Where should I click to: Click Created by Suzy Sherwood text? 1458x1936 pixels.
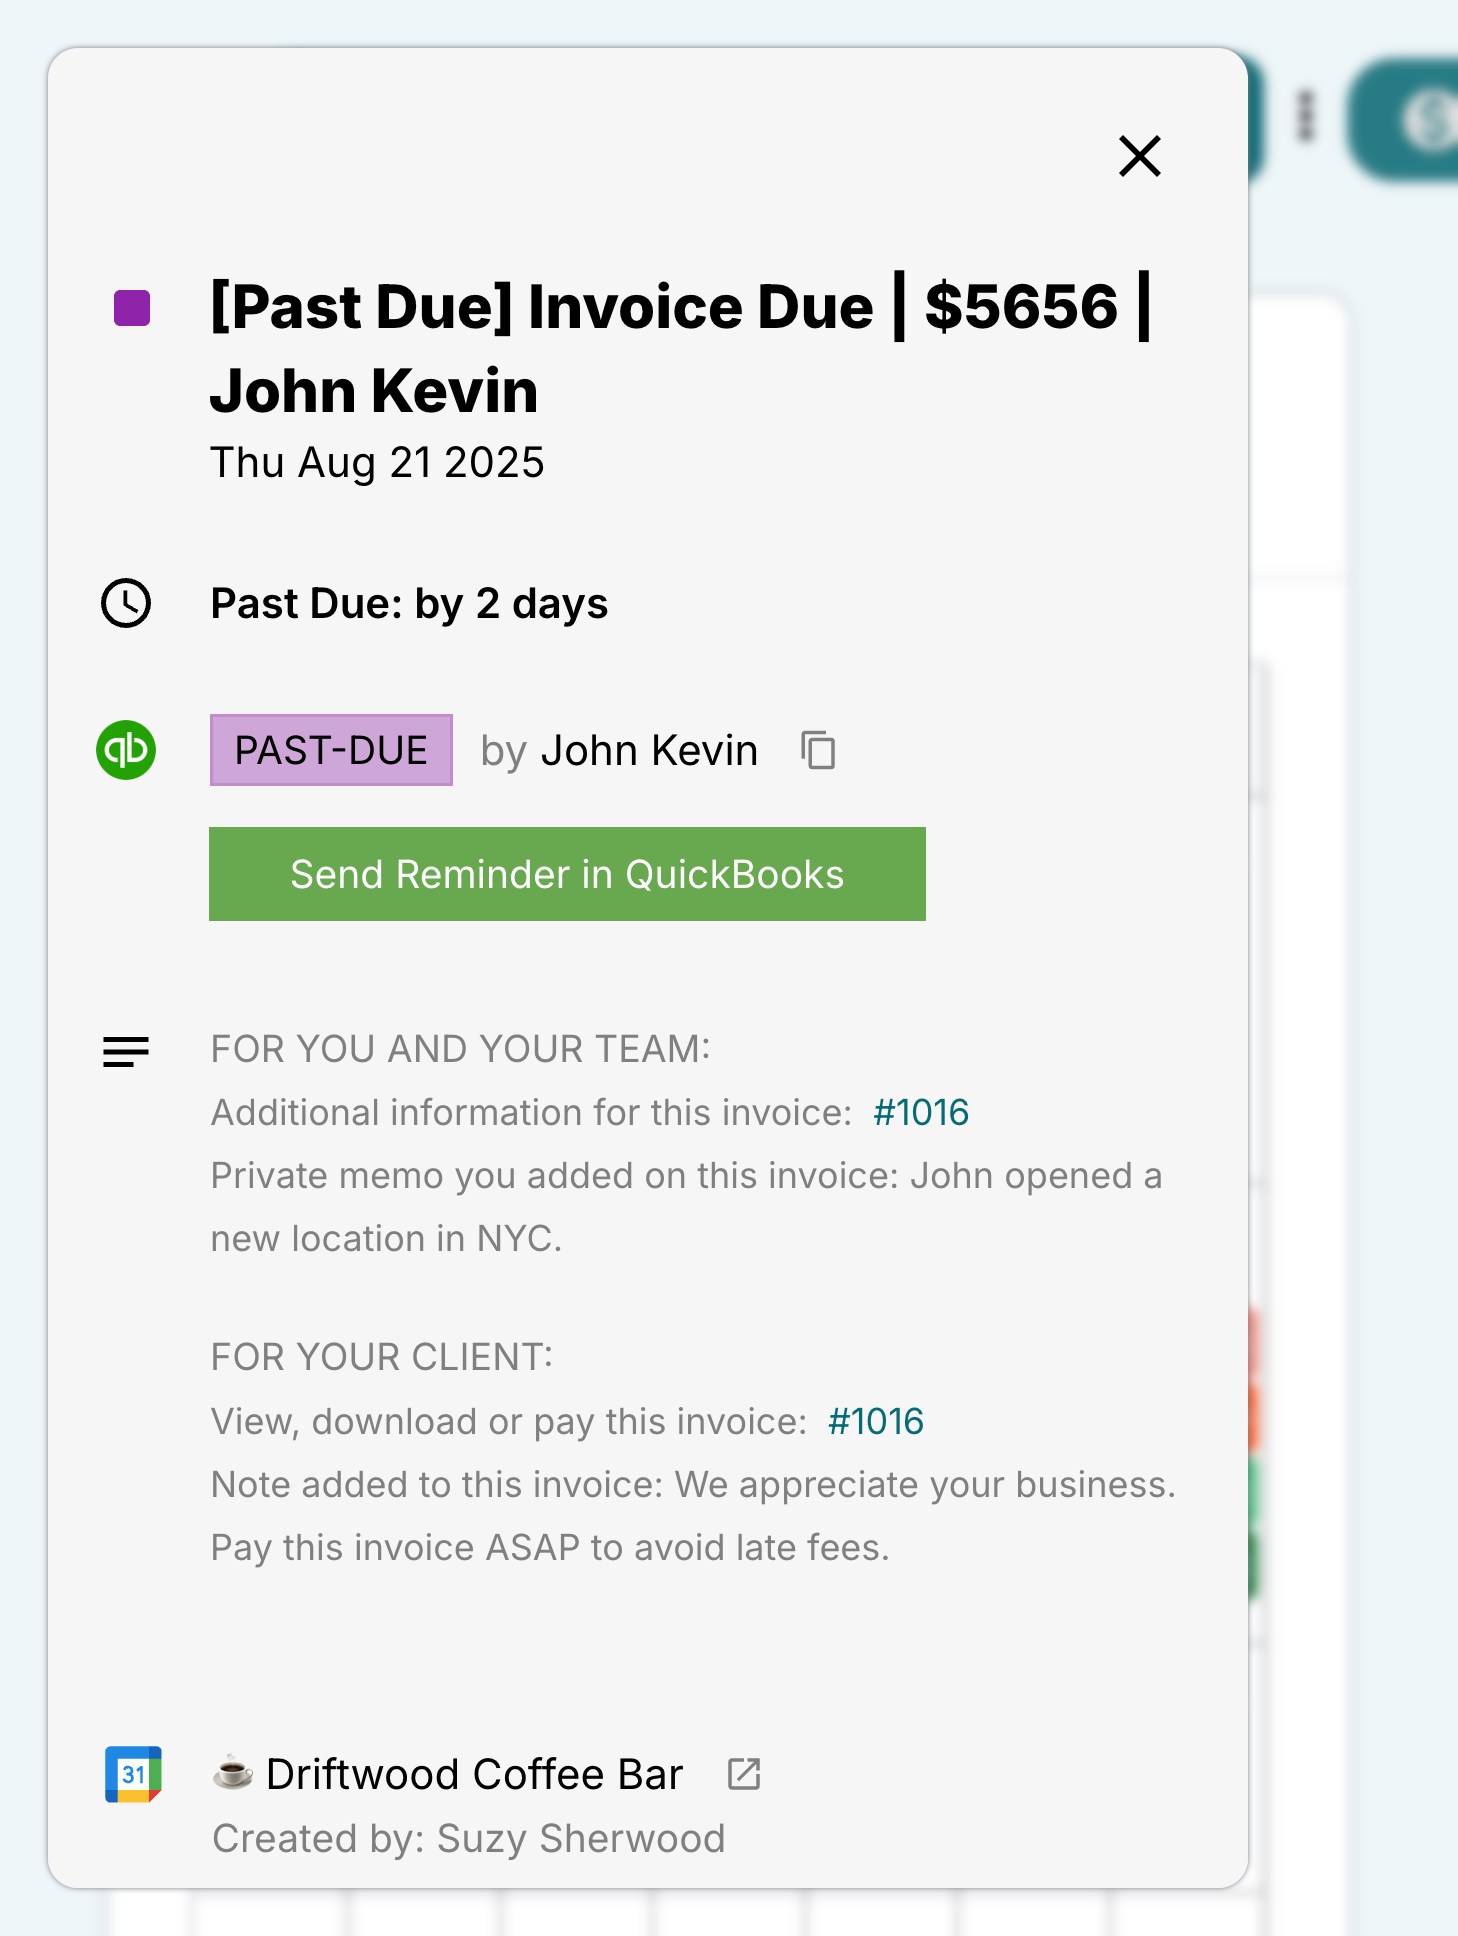pos(468,1838)
